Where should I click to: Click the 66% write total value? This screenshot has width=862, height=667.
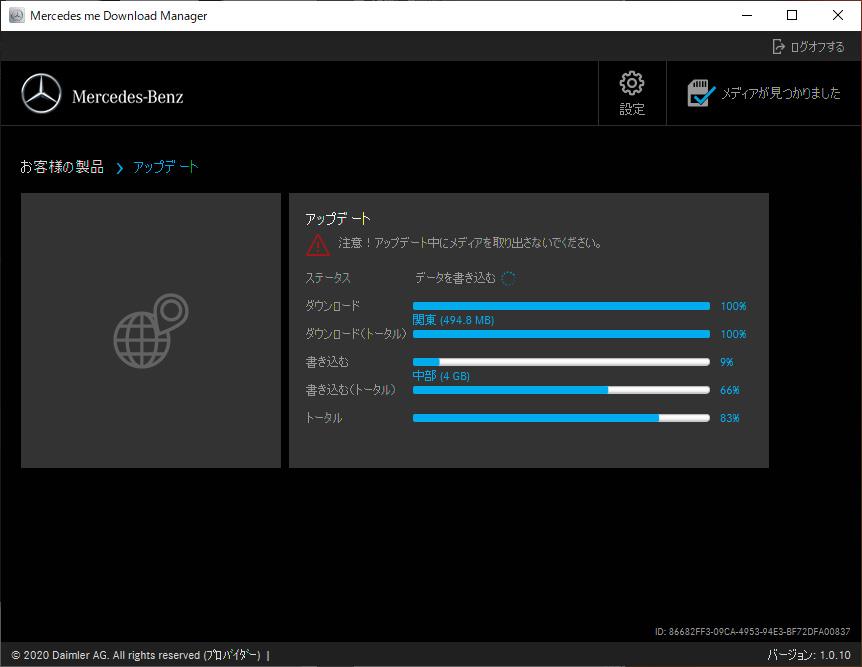[730, 390]
